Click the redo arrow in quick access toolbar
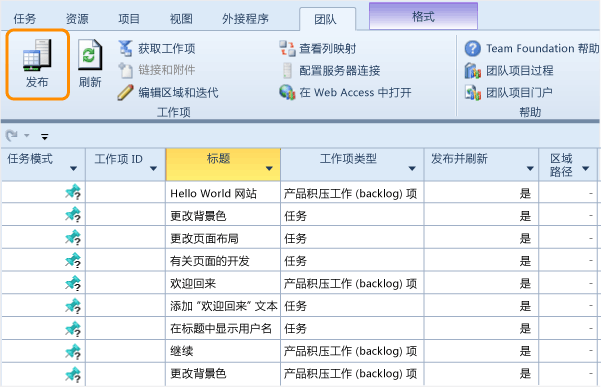 pos(11,135)
